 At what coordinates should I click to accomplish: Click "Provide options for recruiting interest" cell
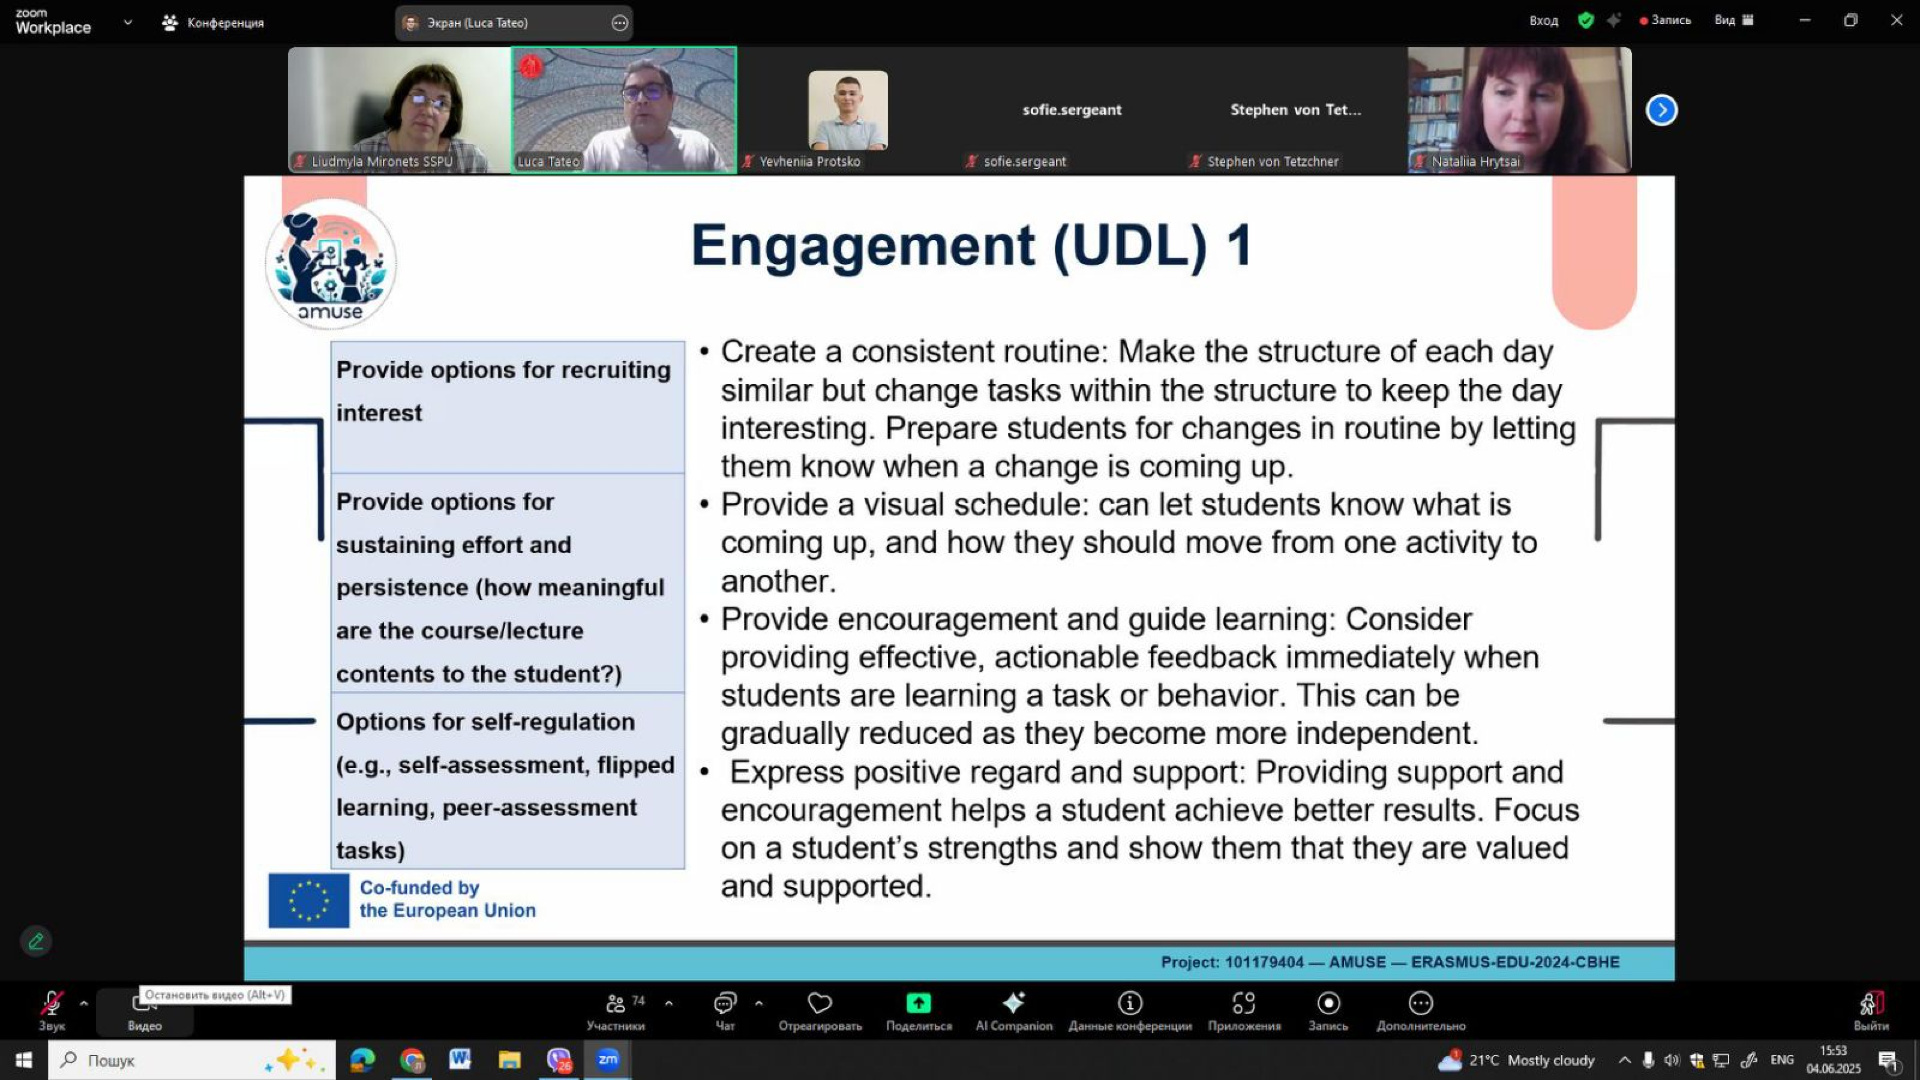point(508,407)
